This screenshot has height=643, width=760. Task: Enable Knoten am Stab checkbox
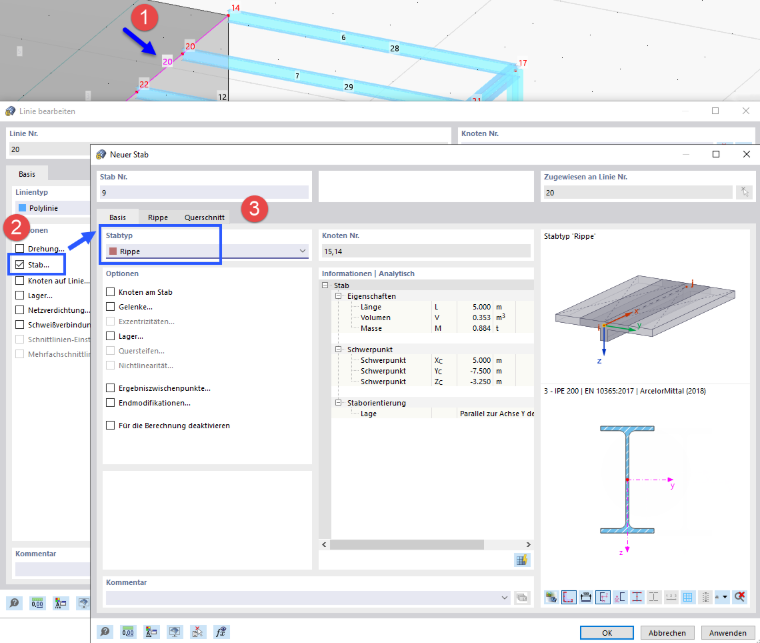pyautogui.click(x=111, y=292)
